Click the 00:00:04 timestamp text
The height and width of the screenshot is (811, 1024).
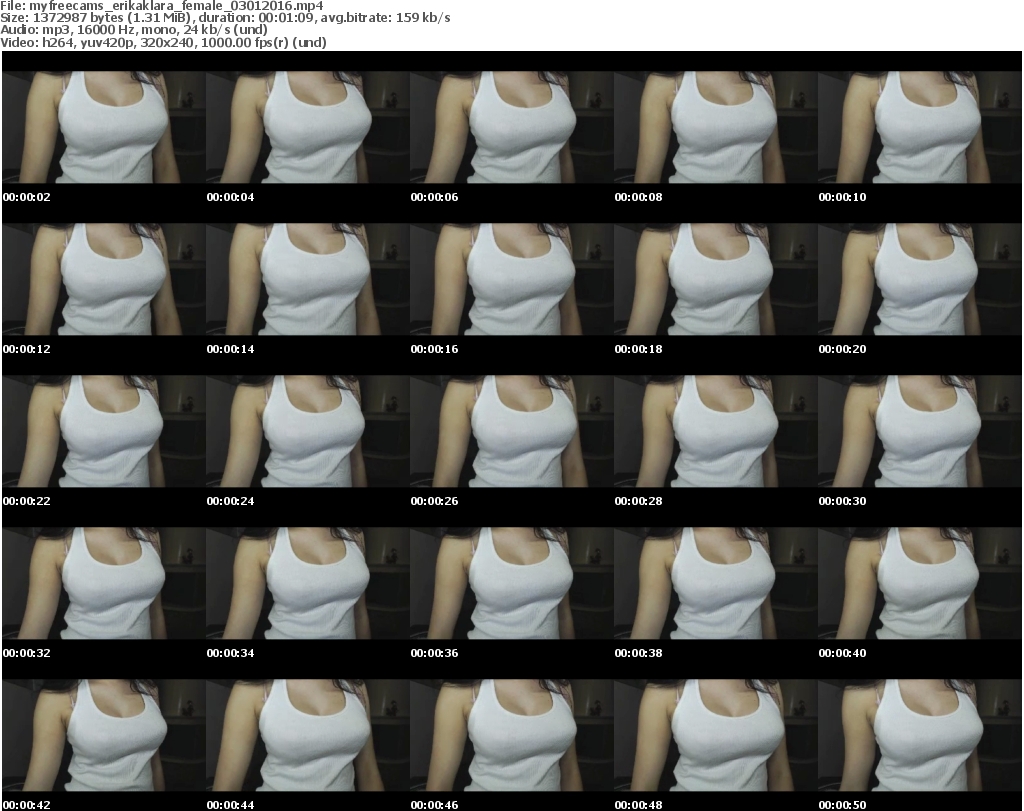tap(231, 197)
